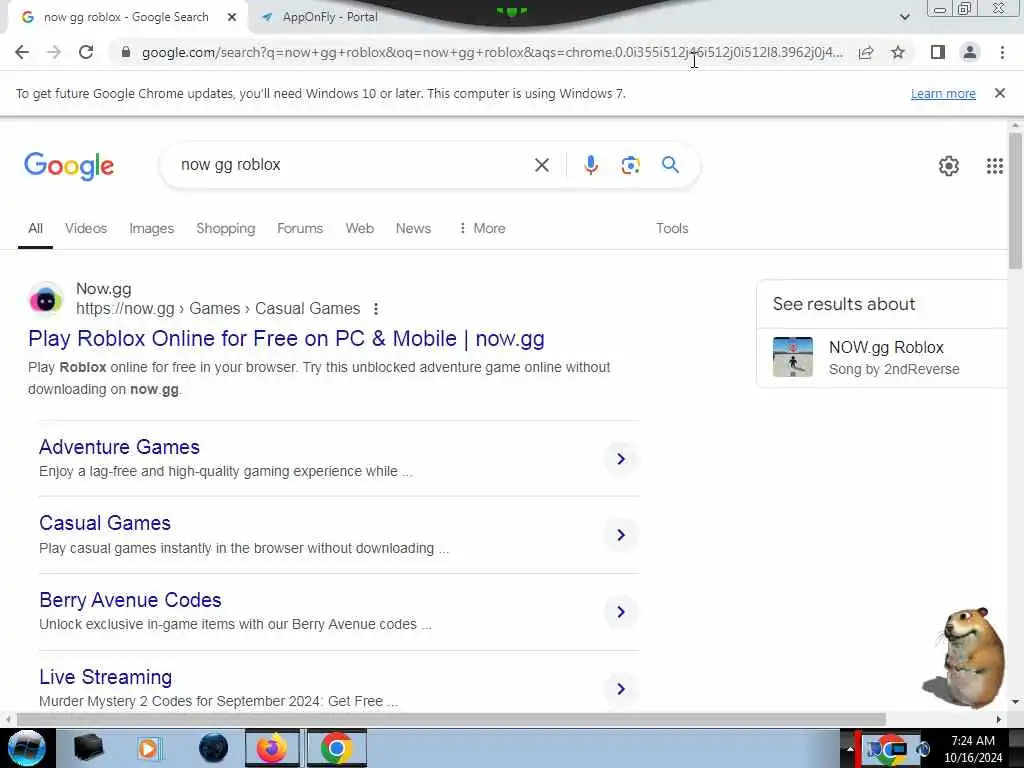Viewport: 1024px width, 768px height.
Task: Open the More search filters menu
Action: click(x=482, y=229)
